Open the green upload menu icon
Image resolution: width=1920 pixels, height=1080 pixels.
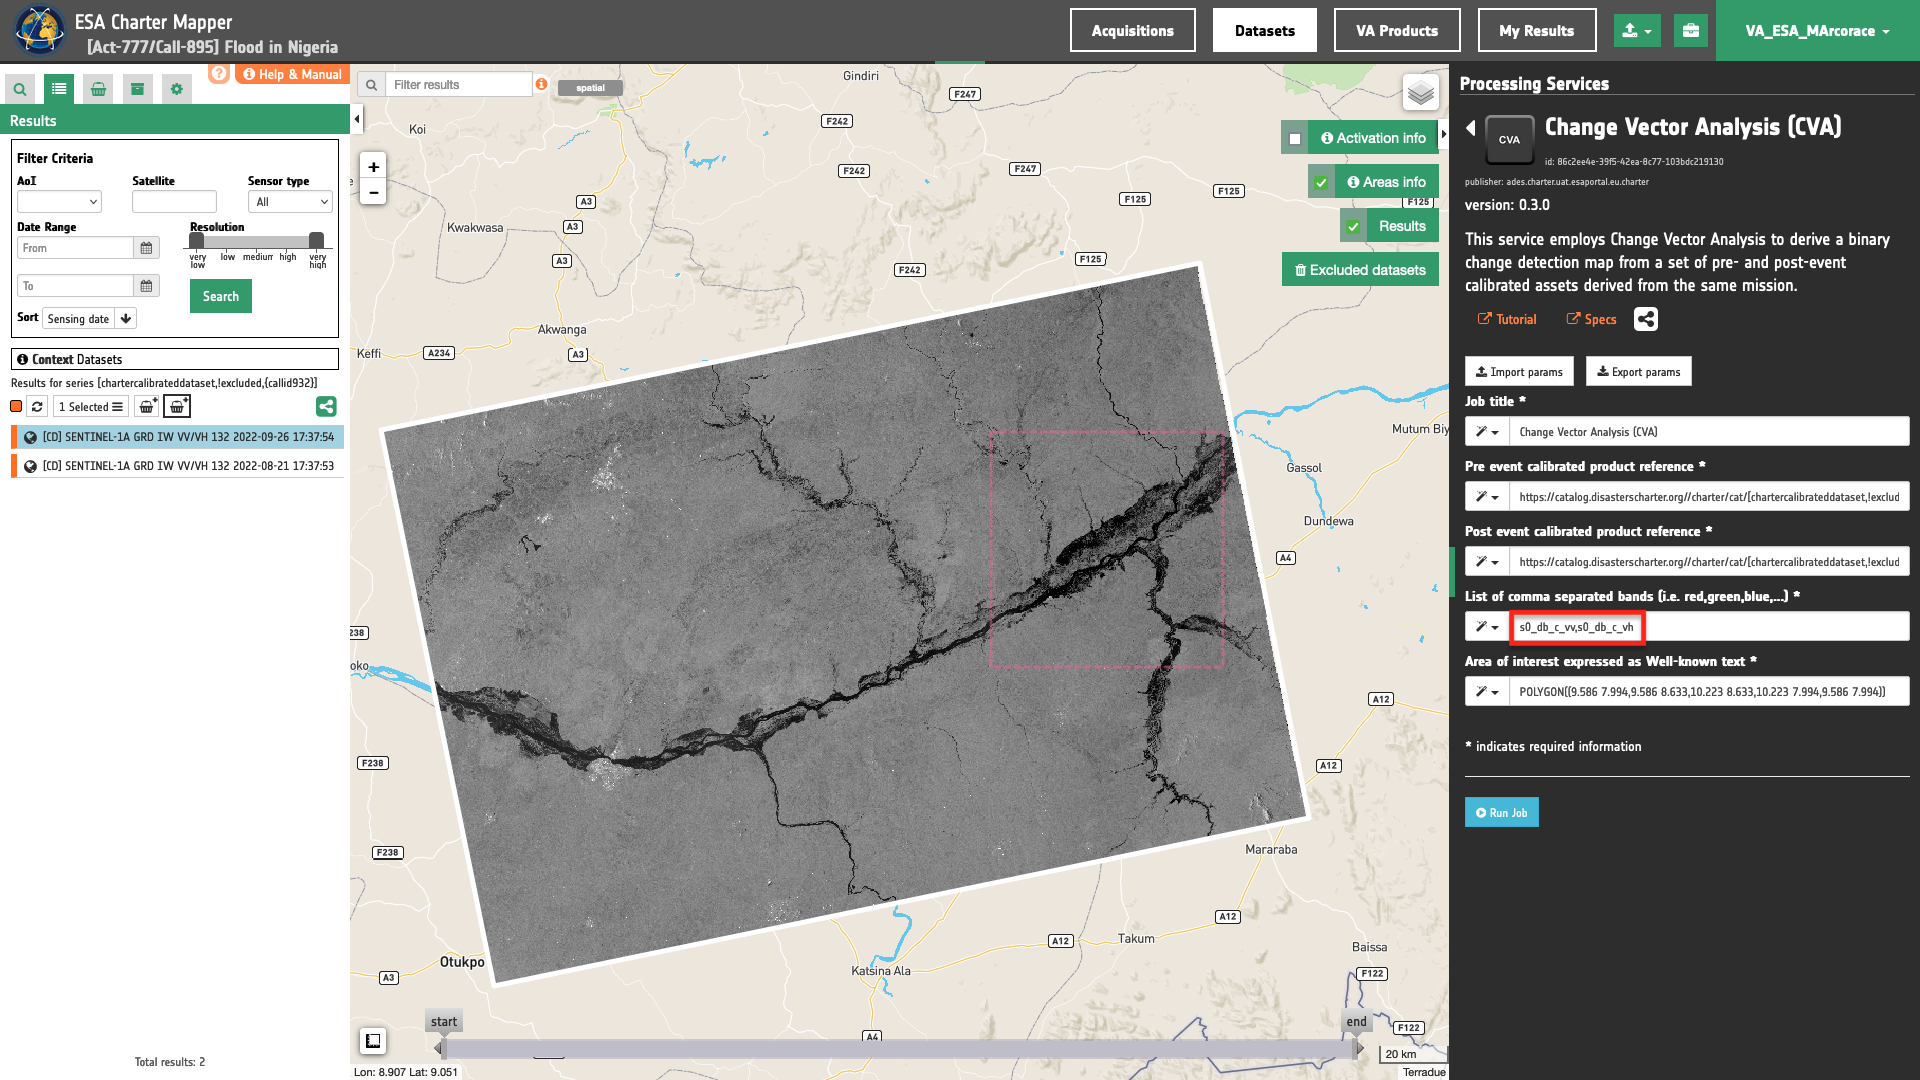[1637, 31]
